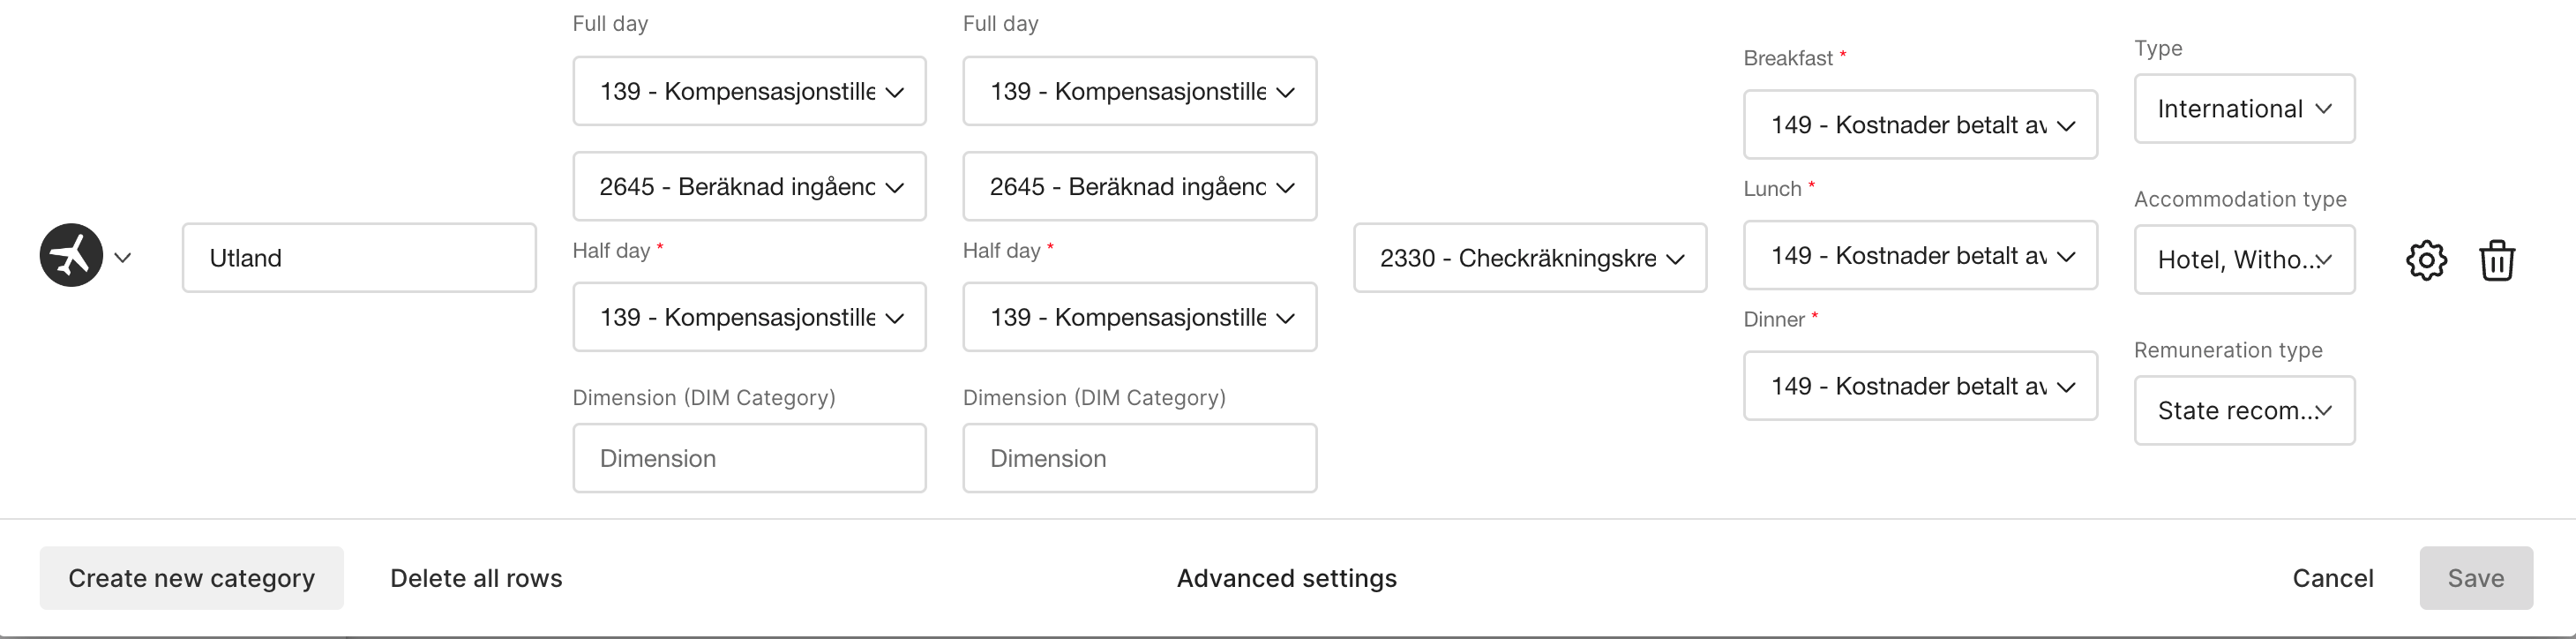The height and width of the screenshot is (639, 2576).
Task: Expand the chevron next to airplane icon
Action: [123, 258]
